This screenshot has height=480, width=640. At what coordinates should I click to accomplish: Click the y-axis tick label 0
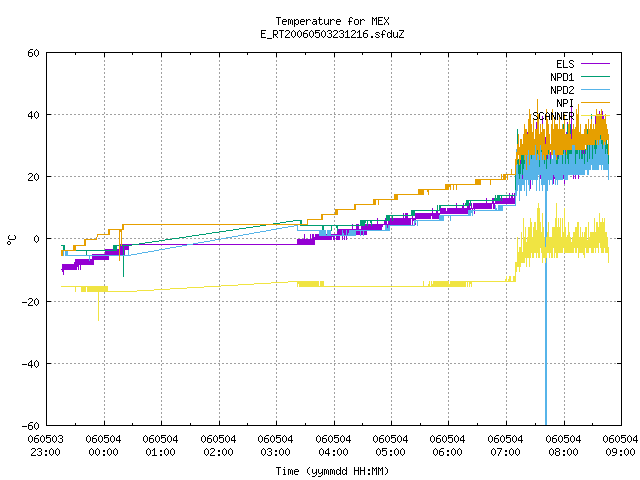click(37, 239)
